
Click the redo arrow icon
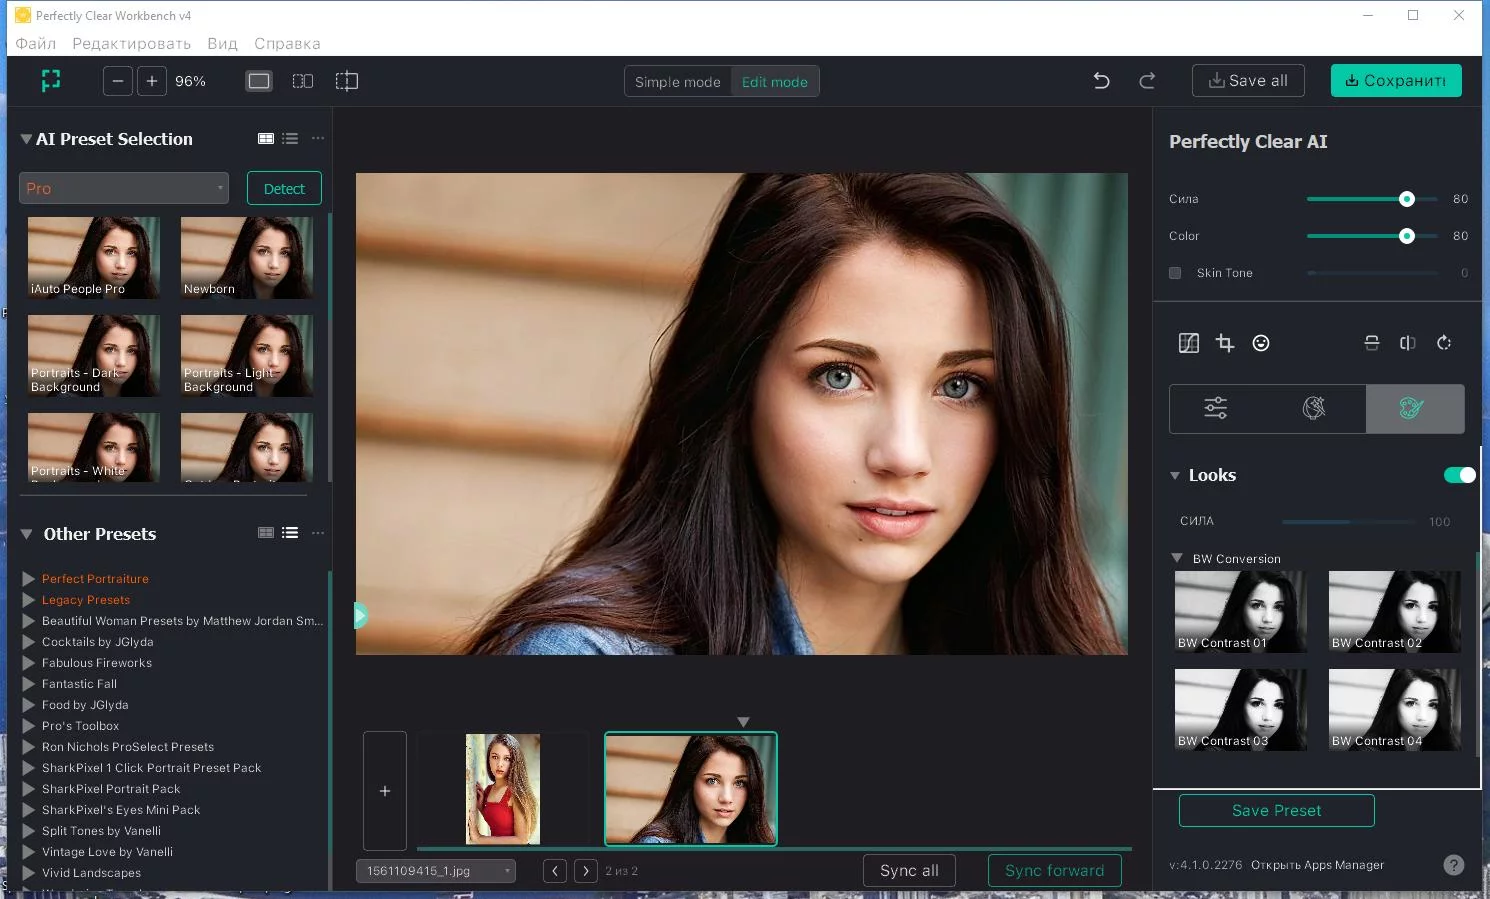pos(1147,81)
